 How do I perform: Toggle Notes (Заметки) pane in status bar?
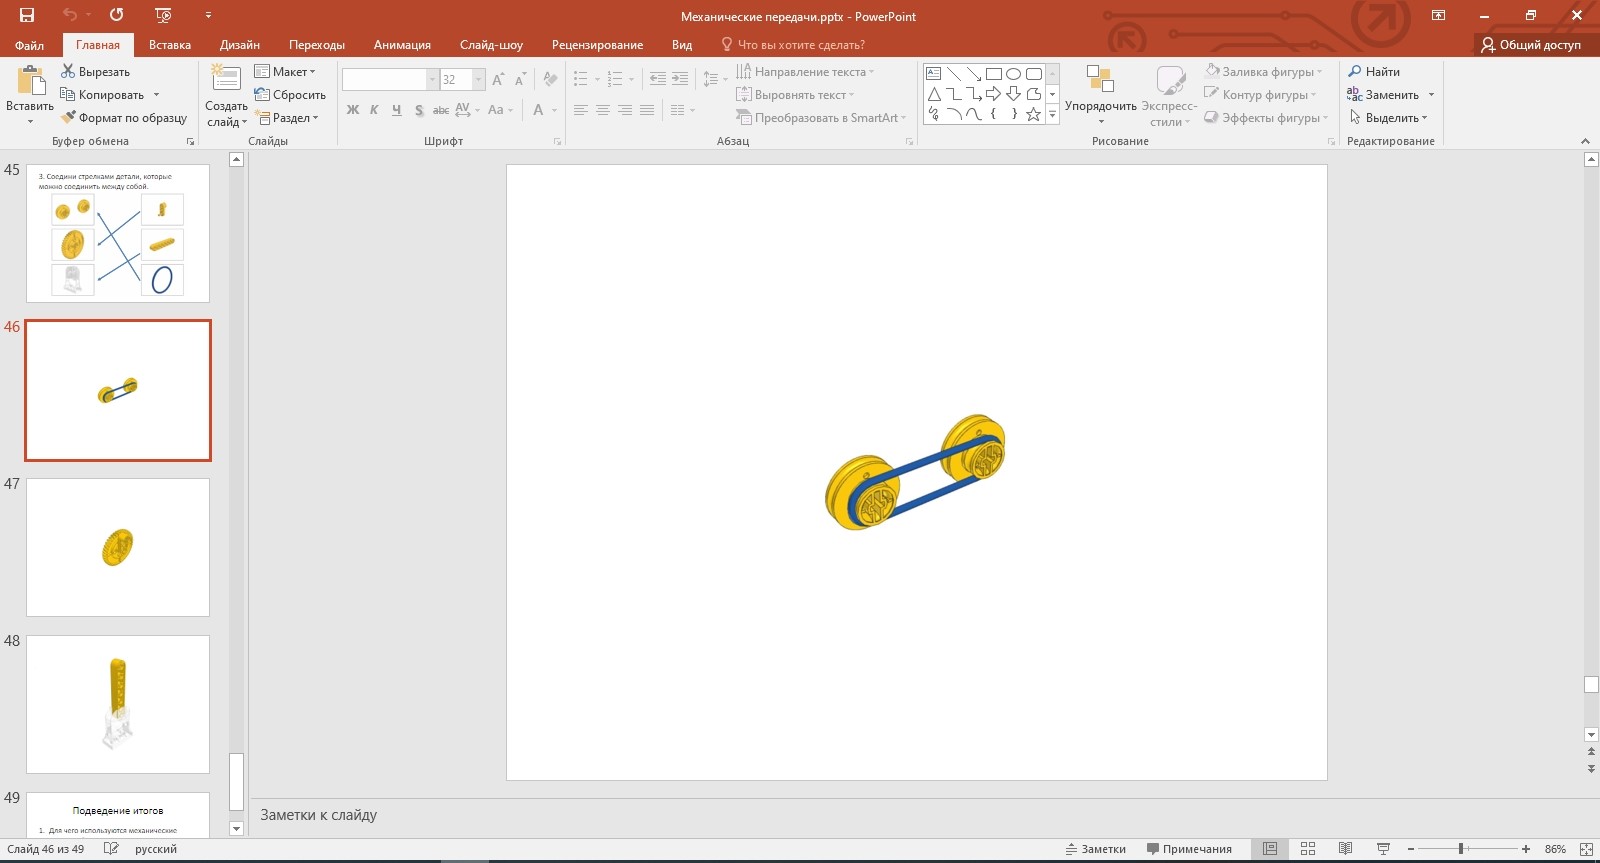pyautogui.click(x=1095, y=849)
